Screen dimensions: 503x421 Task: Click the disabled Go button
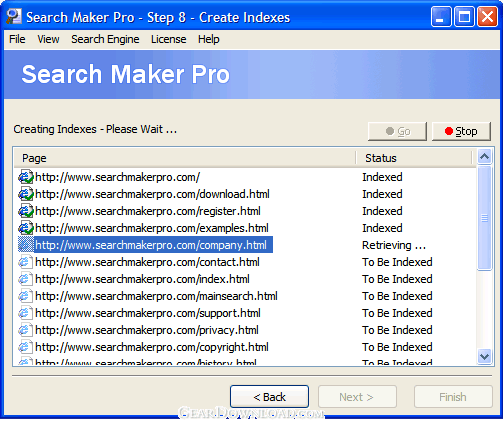click(397, 131)
